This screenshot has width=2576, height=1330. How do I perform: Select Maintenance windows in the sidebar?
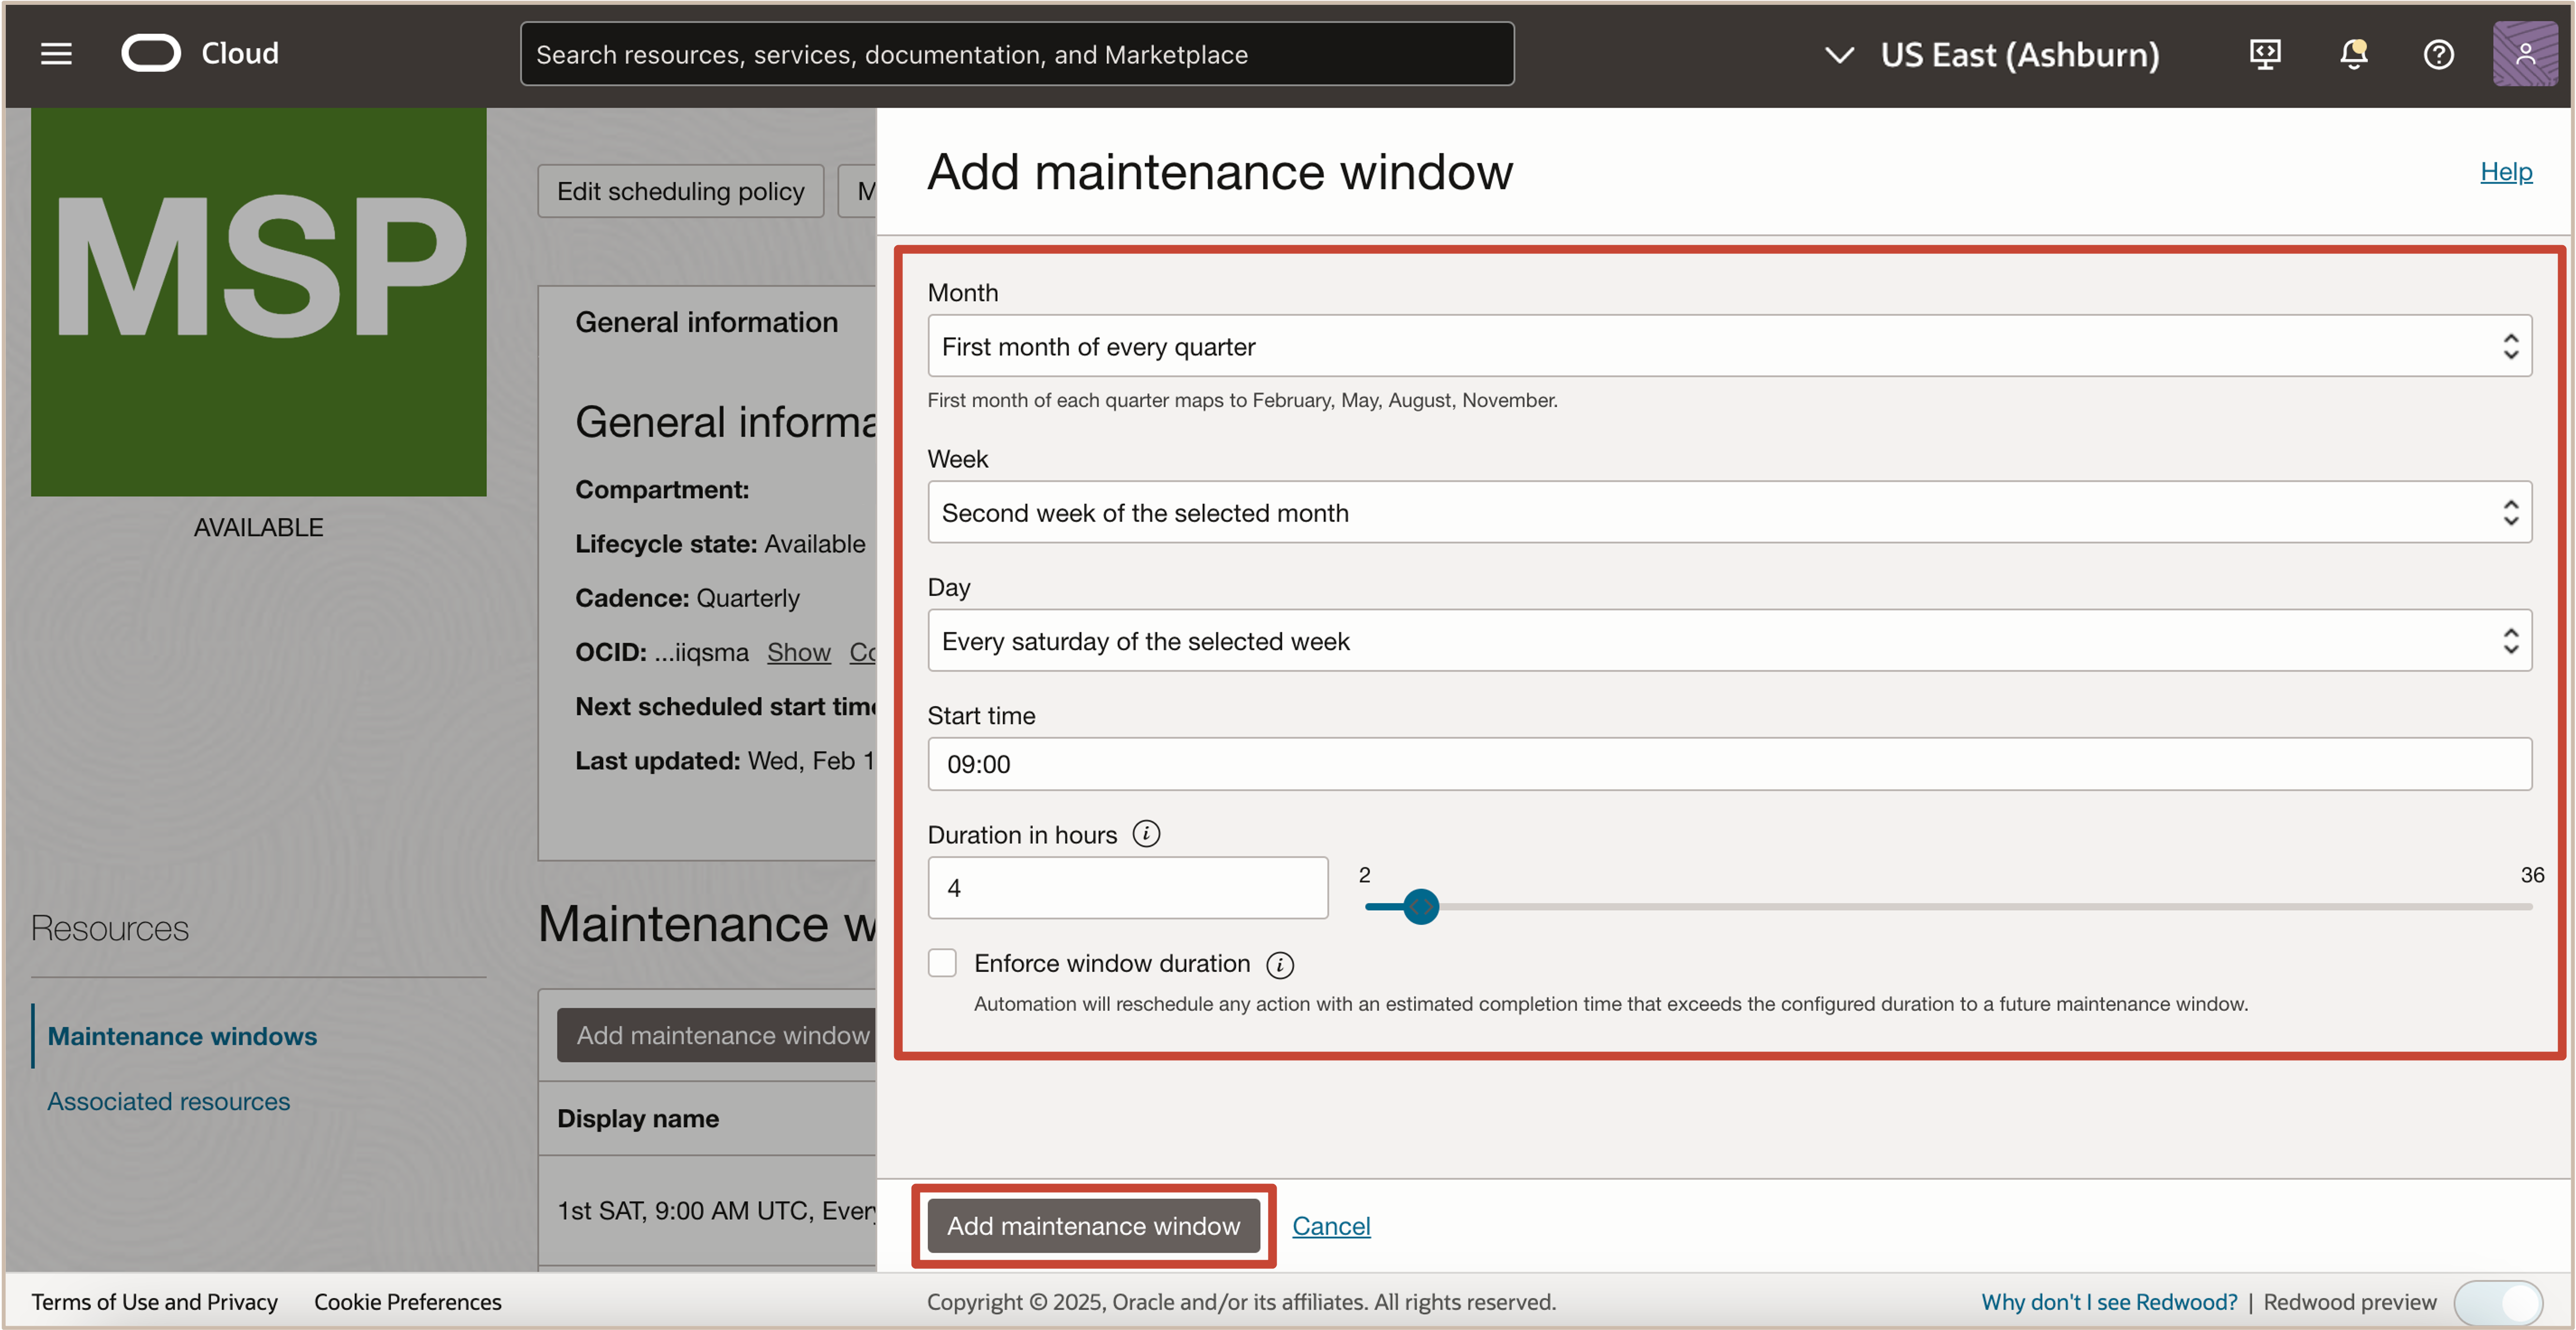[x=181, y=1036]
